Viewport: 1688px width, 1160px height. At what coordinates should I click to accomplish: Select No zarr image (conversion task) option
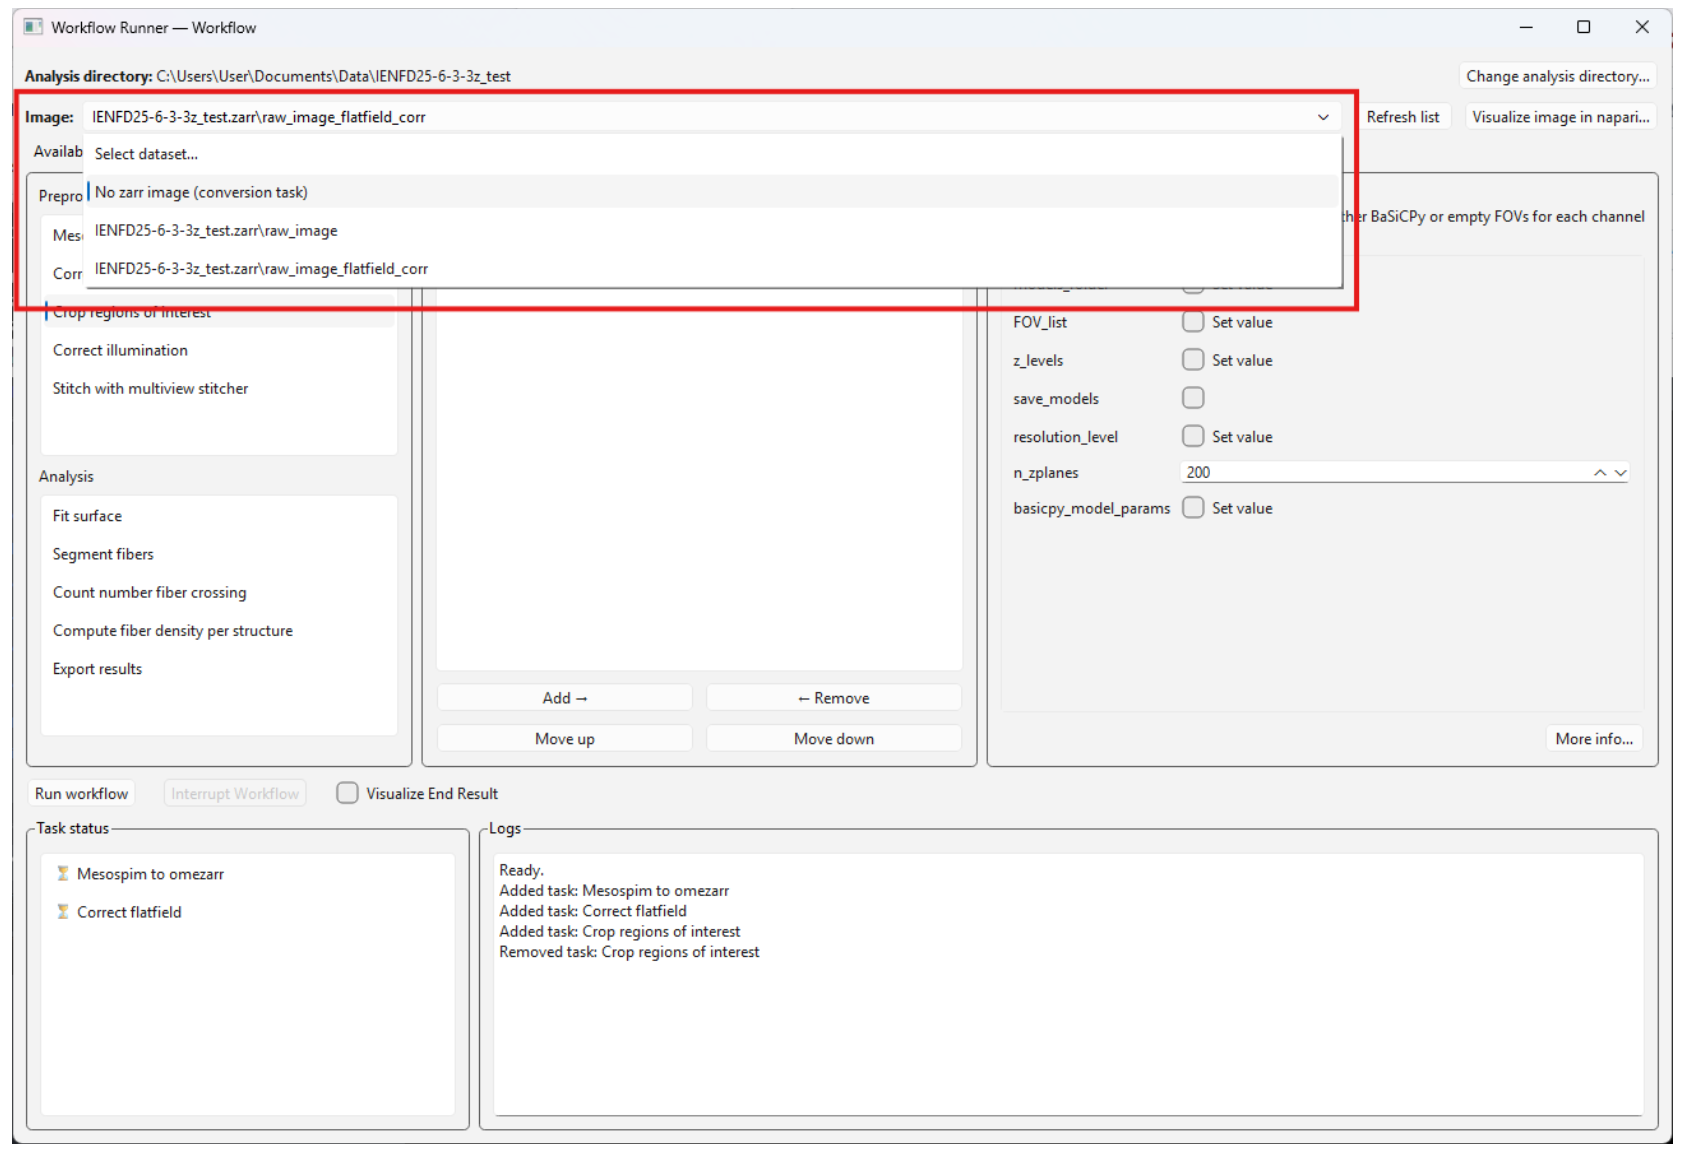[201, 192]
